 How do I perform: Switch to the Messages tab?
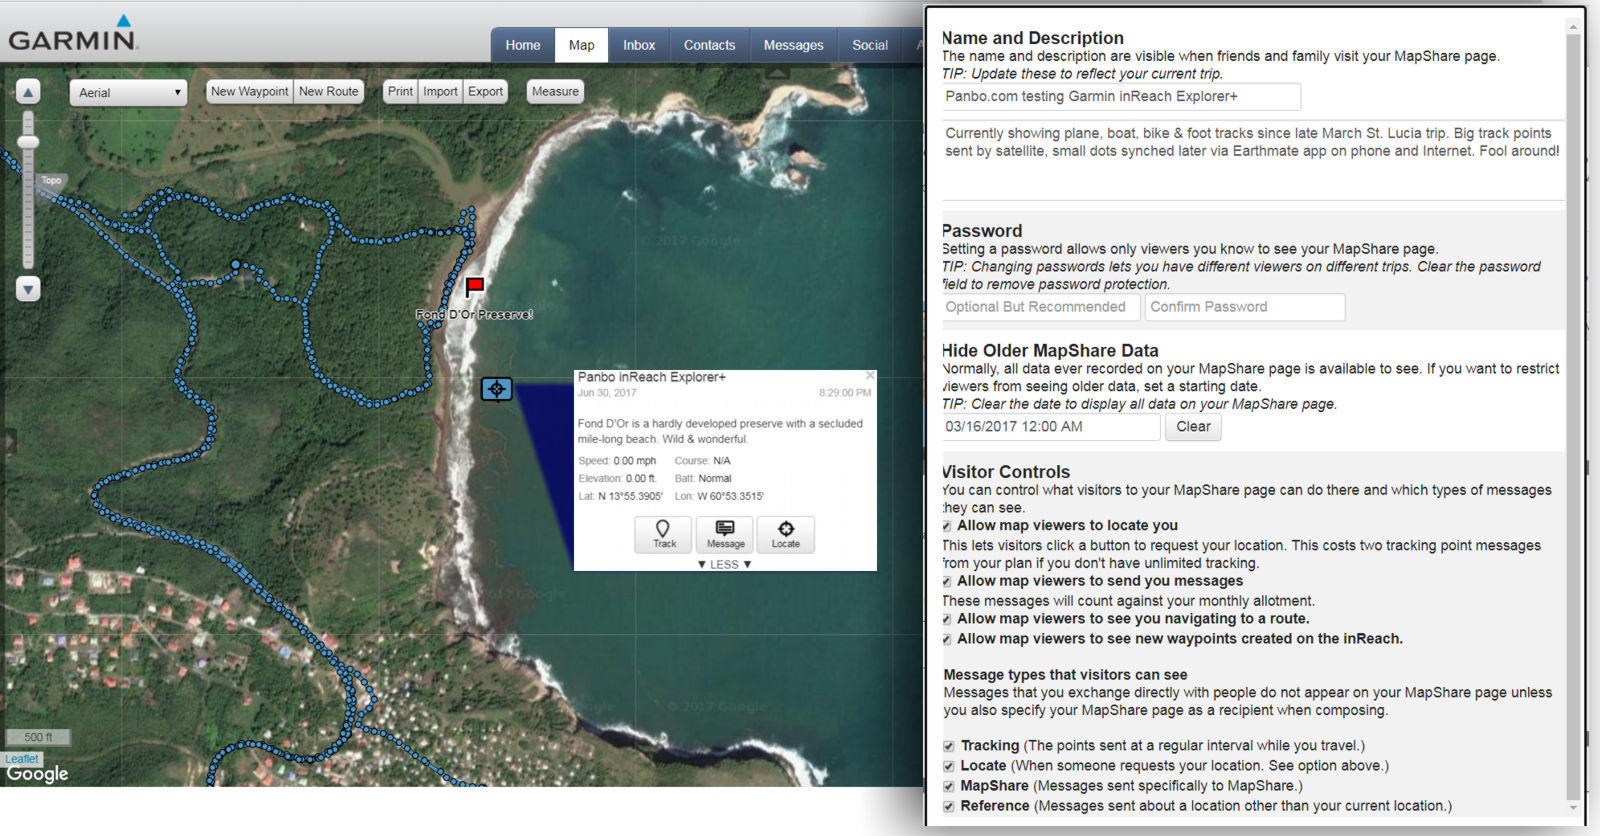[793, 45]
